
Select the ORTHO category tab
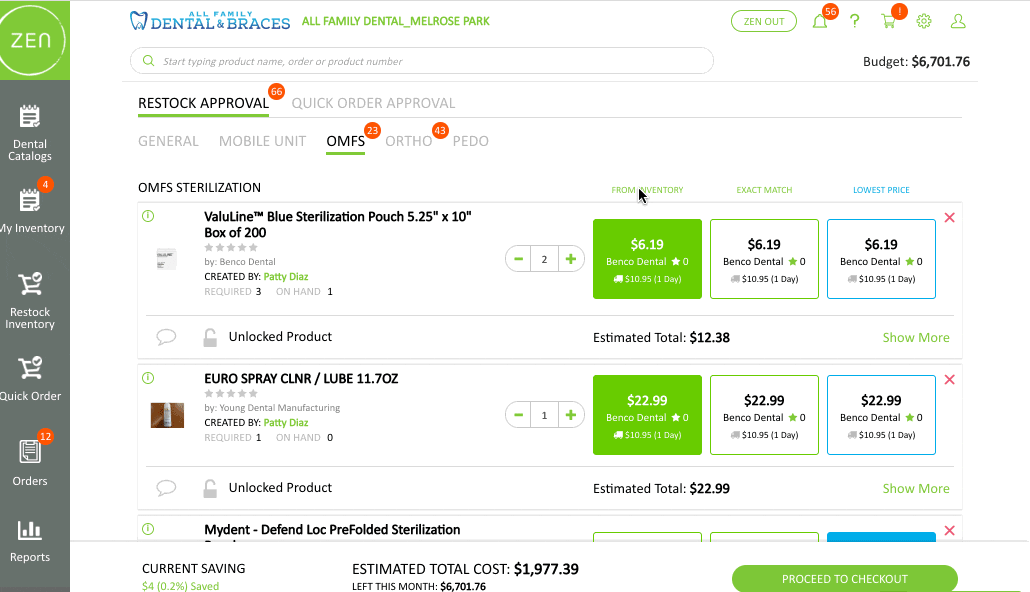[x=408, y=141]
